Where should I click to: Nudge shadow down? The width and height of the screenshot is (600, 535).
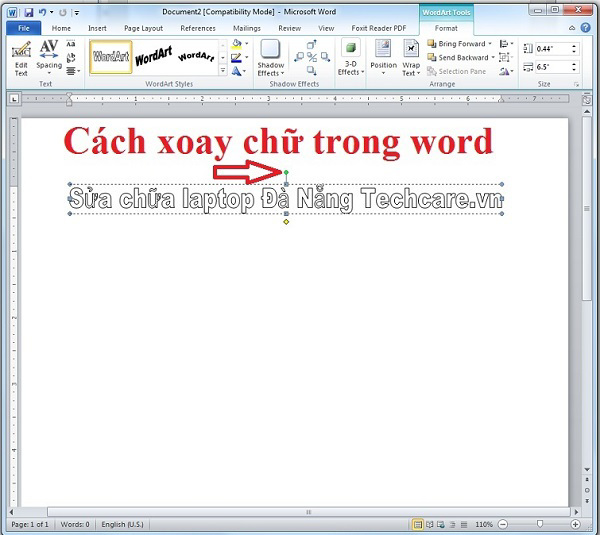[x=312, y=70]
